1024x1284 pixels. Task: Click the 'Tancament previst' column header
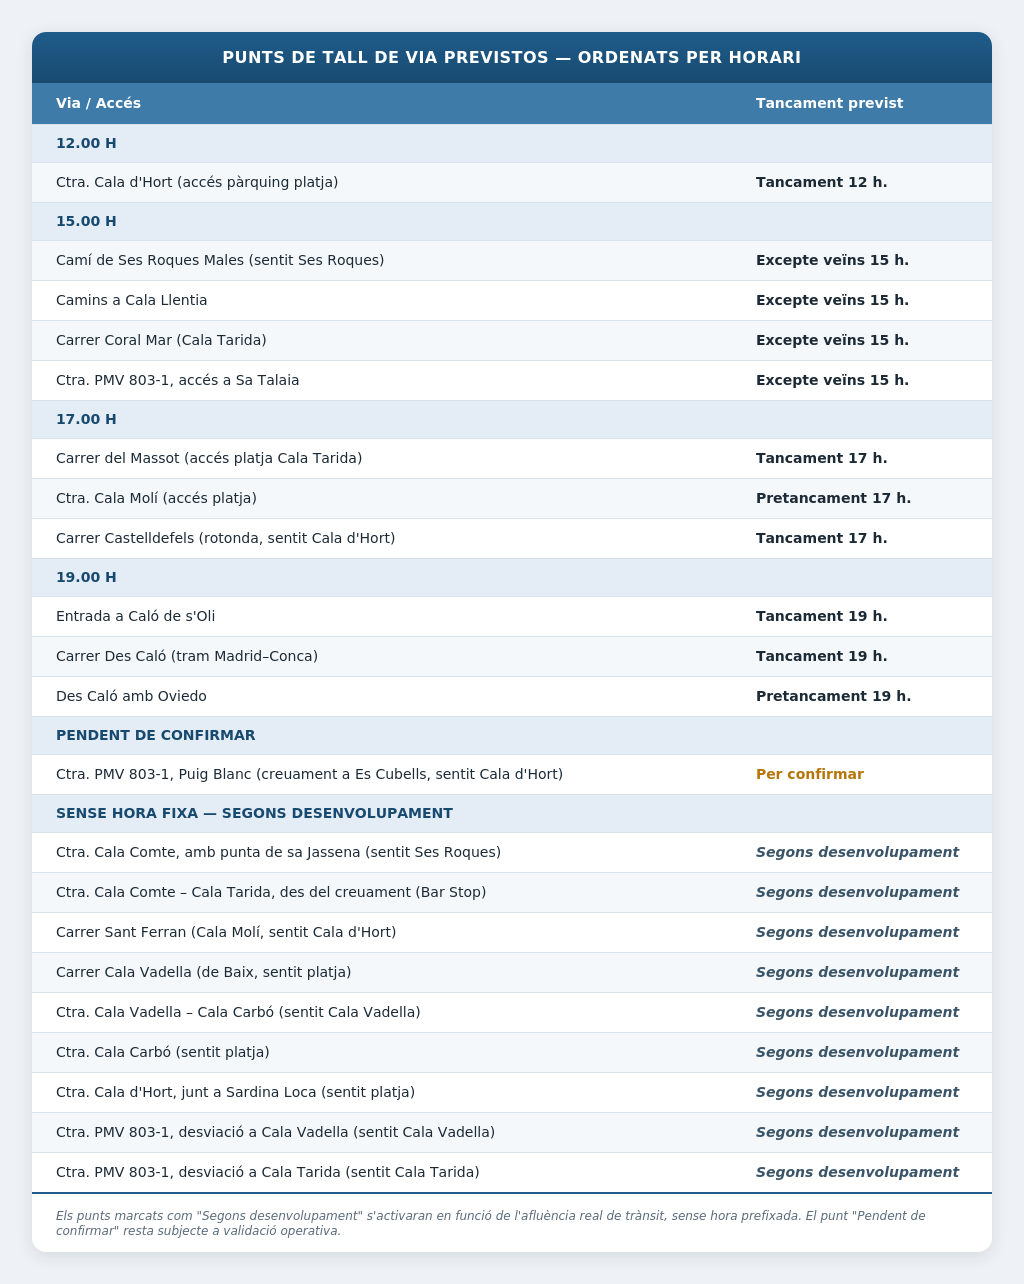pyautogui.click(x=829, y=103)
